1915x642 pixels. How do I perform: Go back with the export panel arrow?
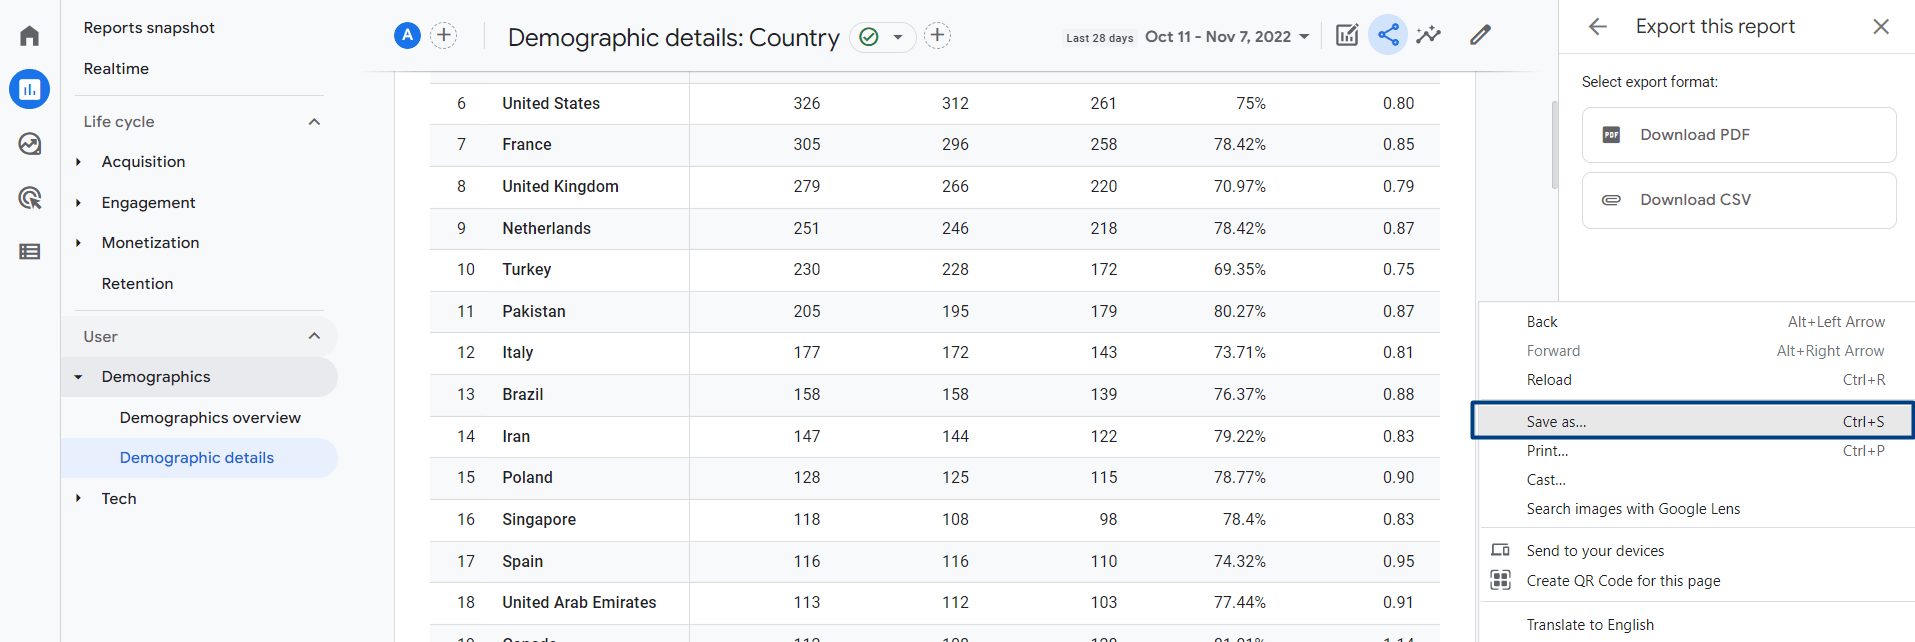click(1598, 27)
